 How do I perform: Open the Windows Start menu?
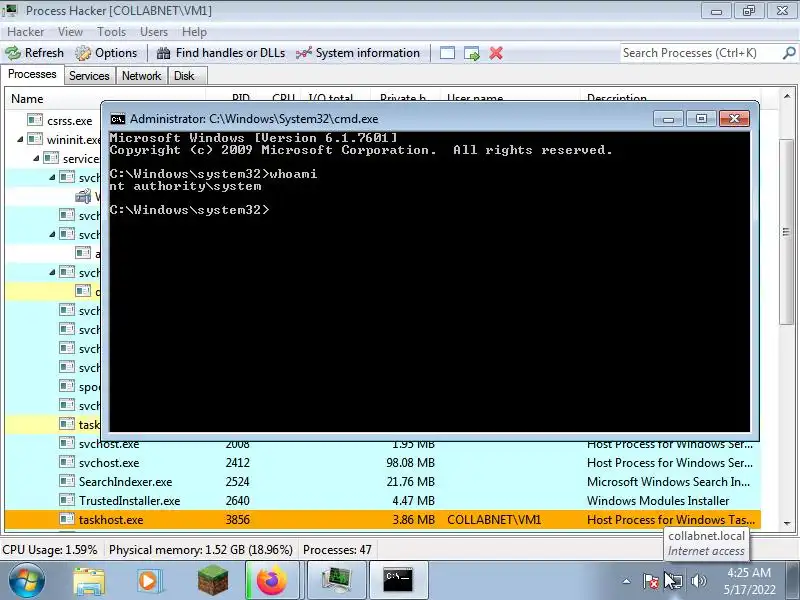pyautogui.click(x=26, y=581)
